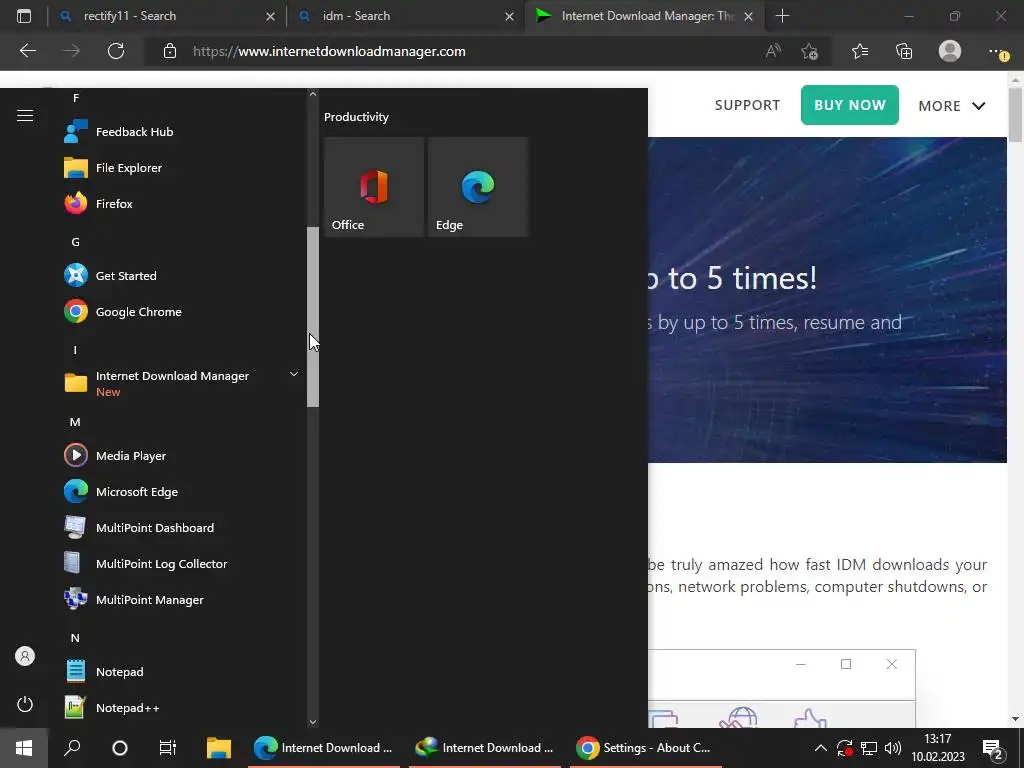
Task: Click the address bar URL field
Action: pyautogui.click(x=329, y=51)
